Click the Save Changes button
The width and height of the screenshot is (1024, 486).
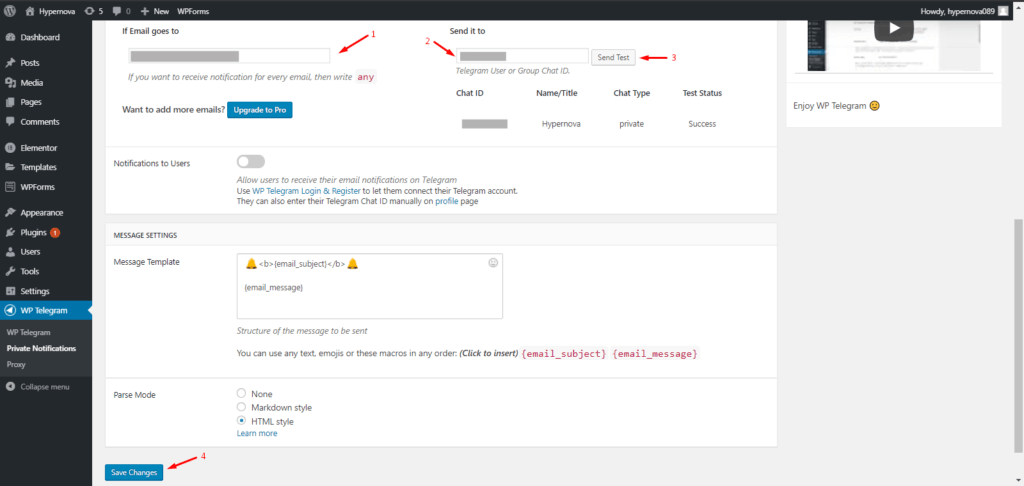134,472
